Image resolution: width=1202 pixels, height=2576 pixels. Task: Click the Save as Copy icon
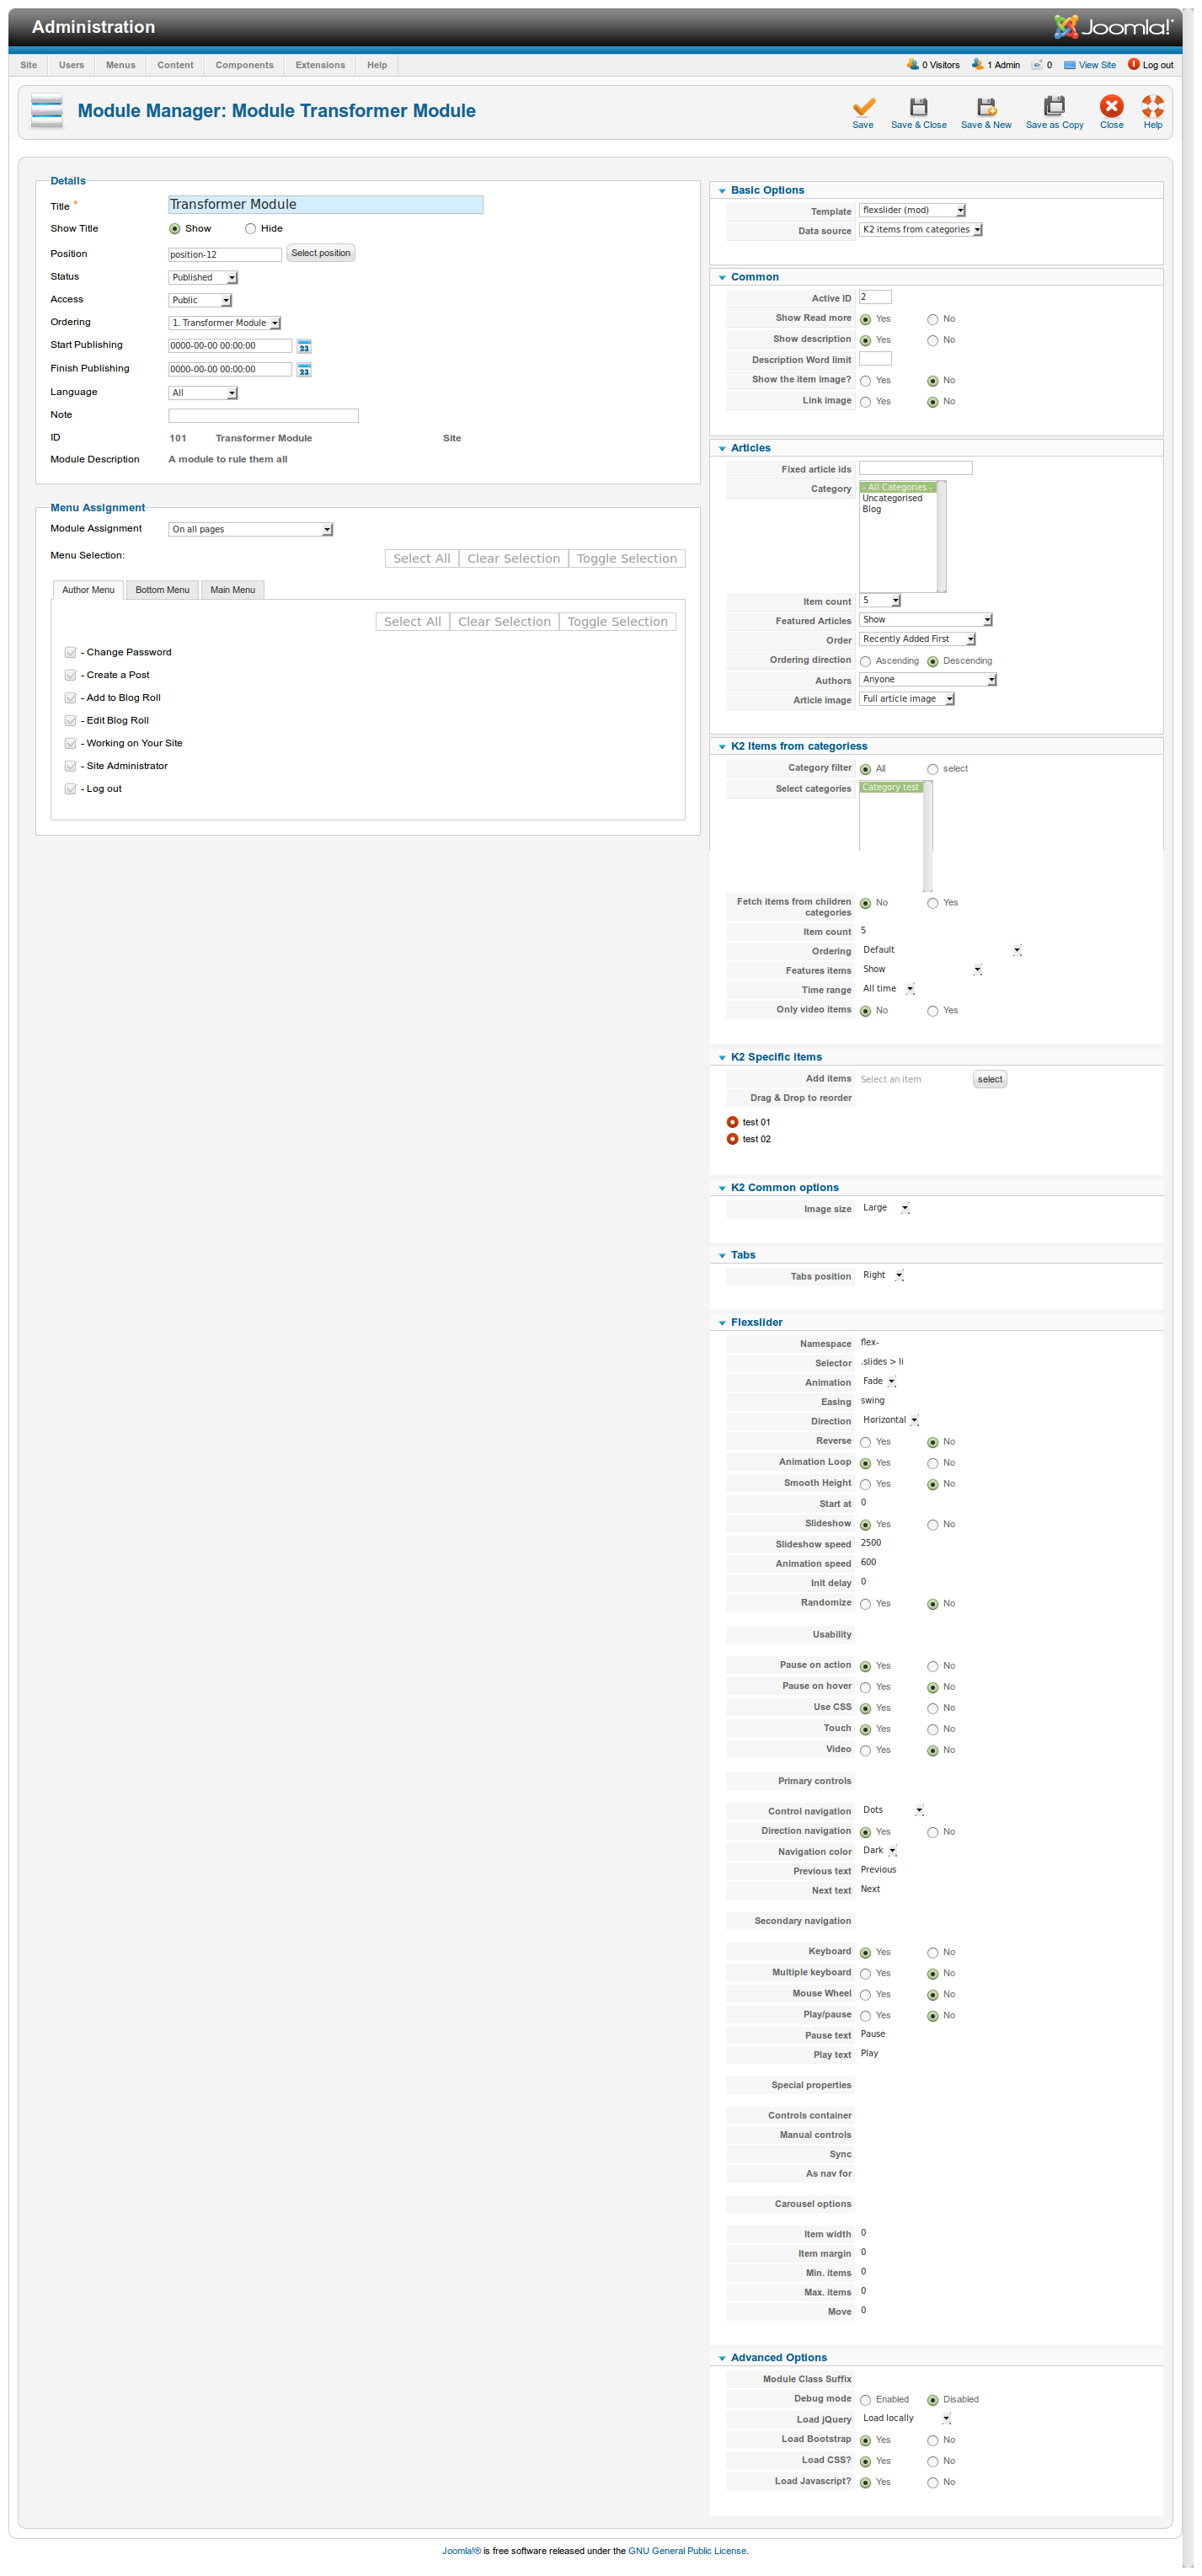pyautogui.click(x=1054, y=107)
